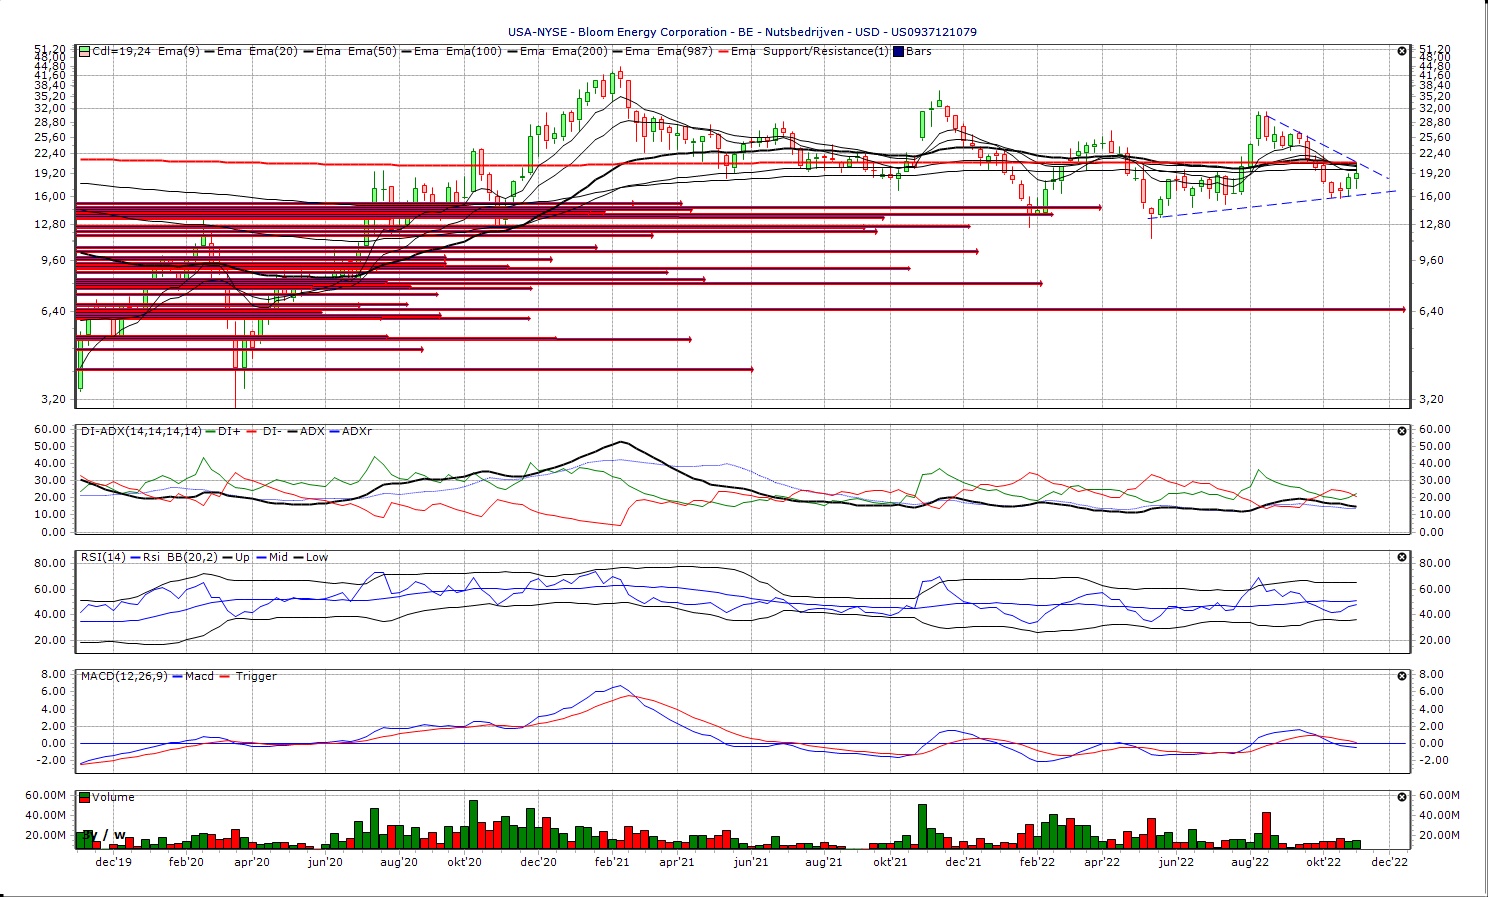This screenshot has height=897, width=1488.
Task: Click the green candle icon beside Cdl
Action: click(x=85, y=51)
